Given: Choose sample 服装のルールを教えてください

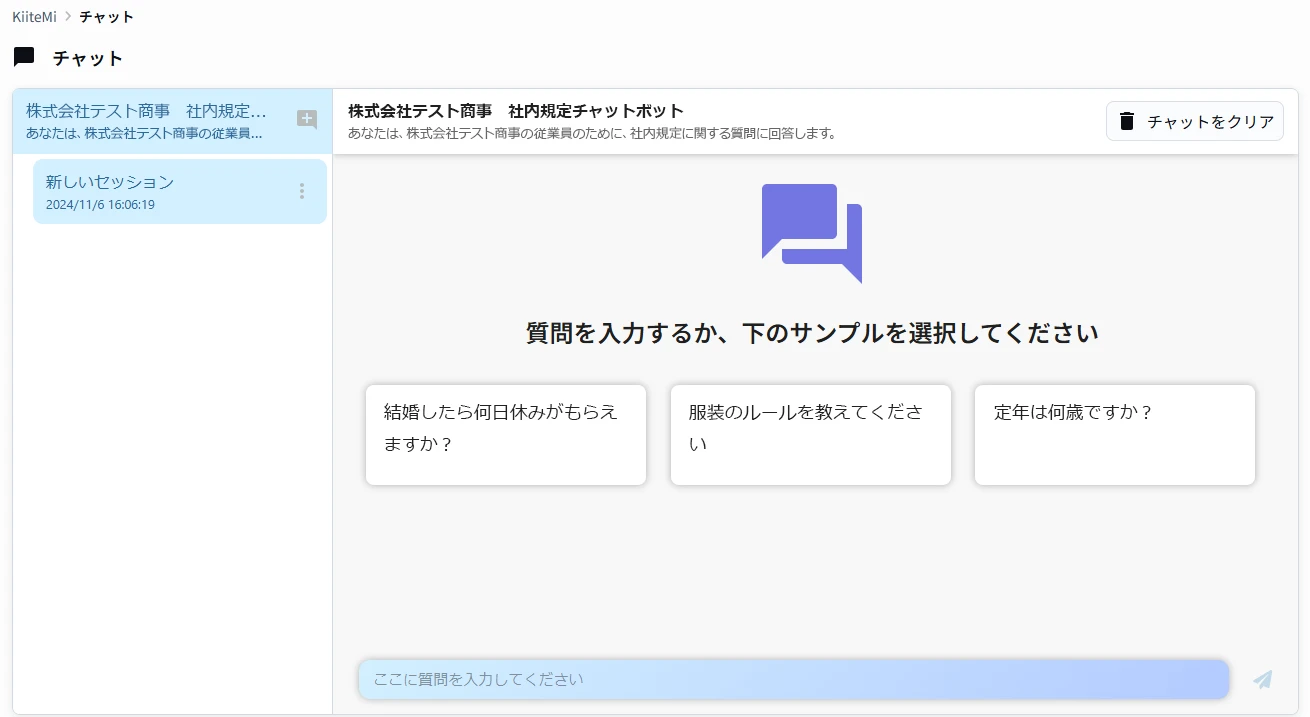Looking at the screenshot, I should tap(811, 435).
